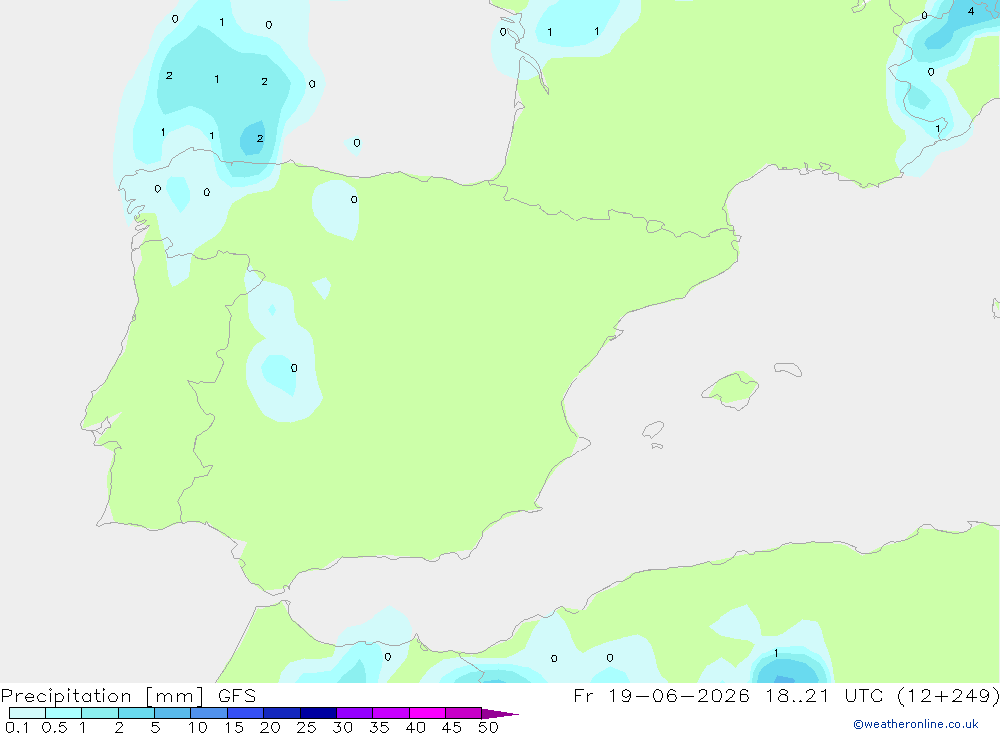Pick the 45–50 mm legend color swatch
The height and width of the screenshot is (733, 1000).
[463, 713]
